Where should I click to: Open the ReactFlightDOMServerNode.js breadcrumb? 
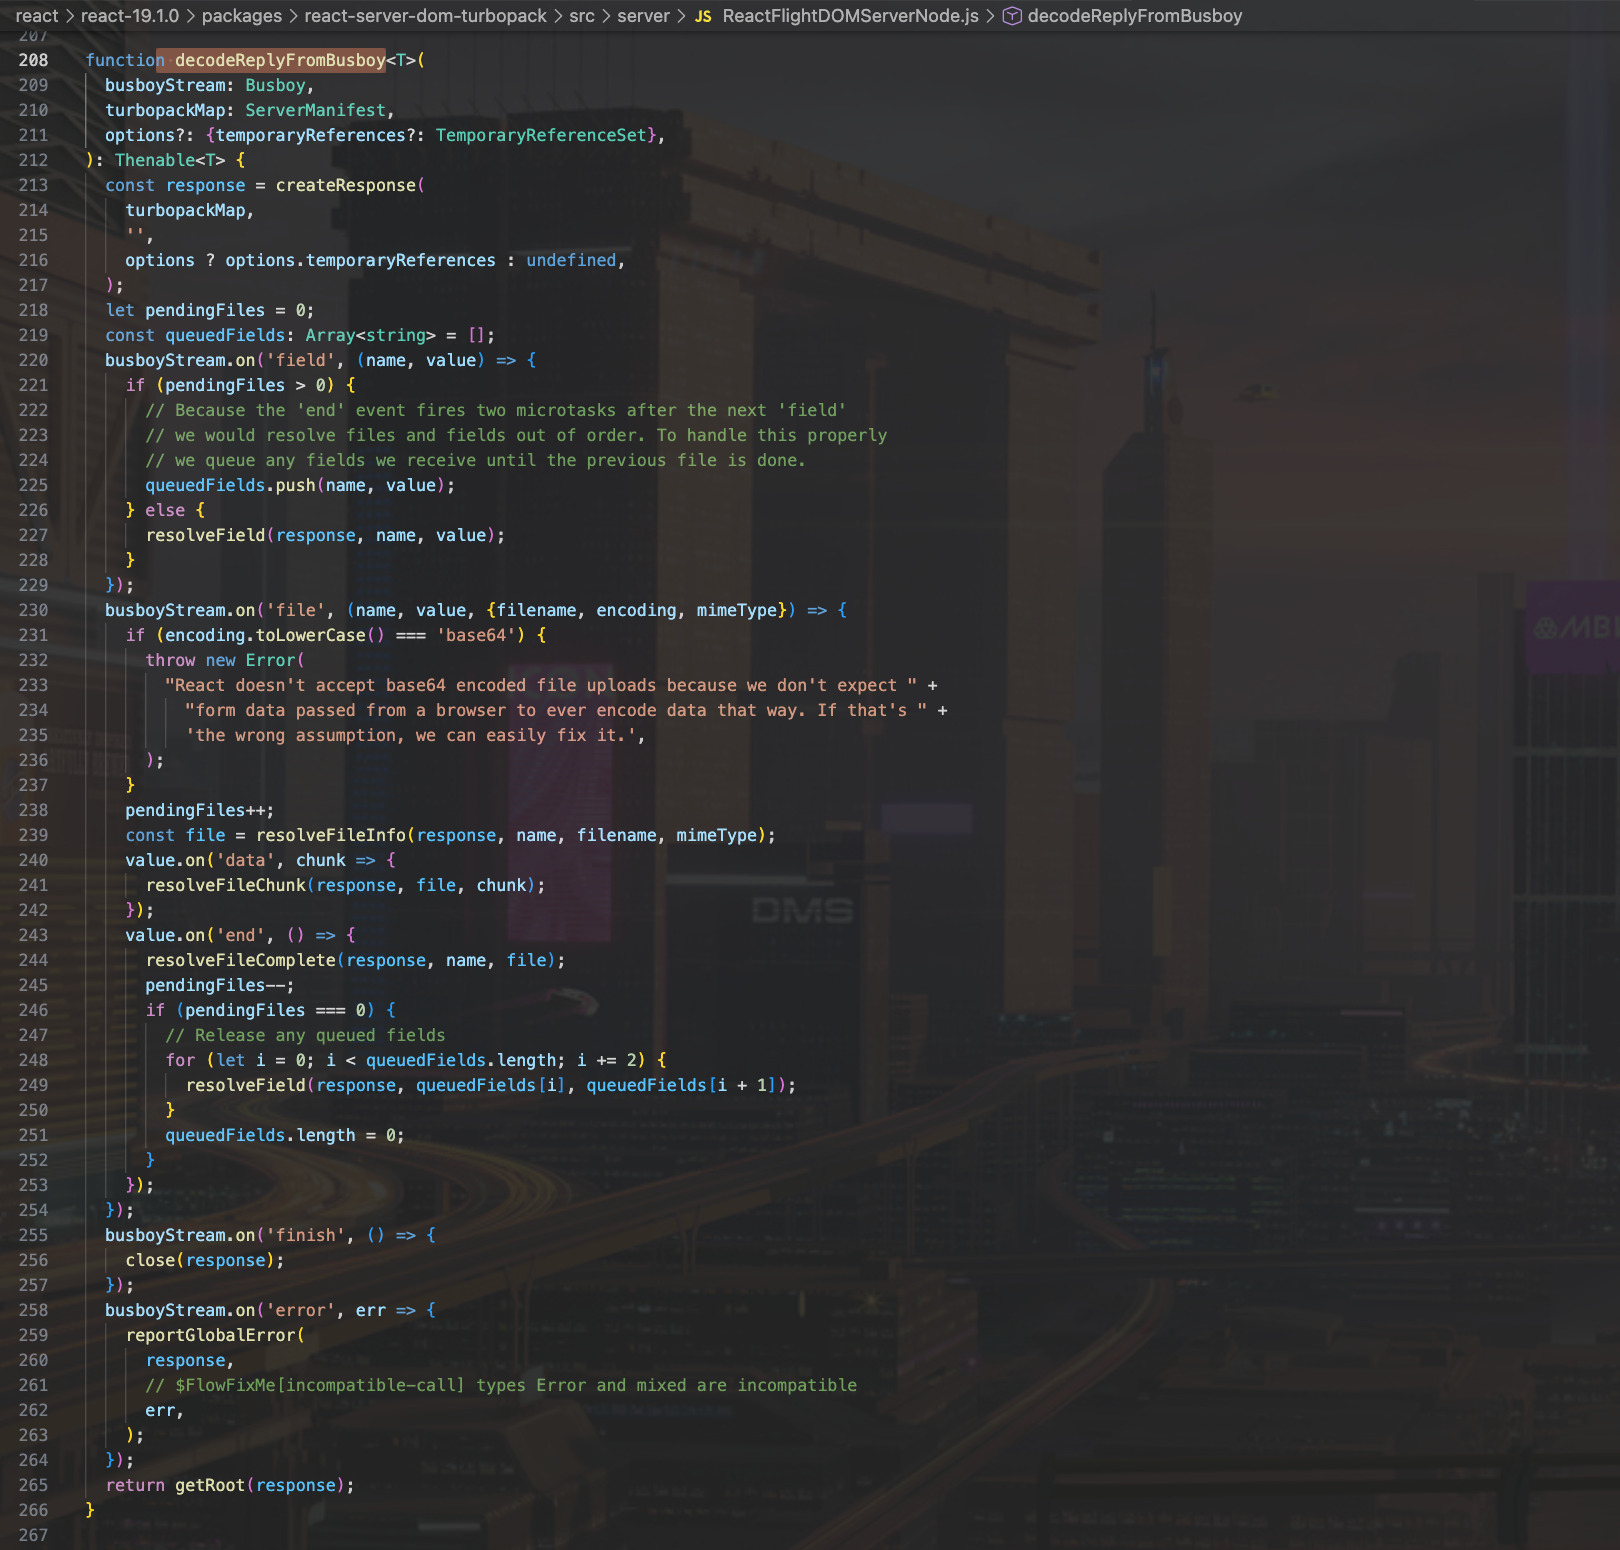click(x=850, y=16)
